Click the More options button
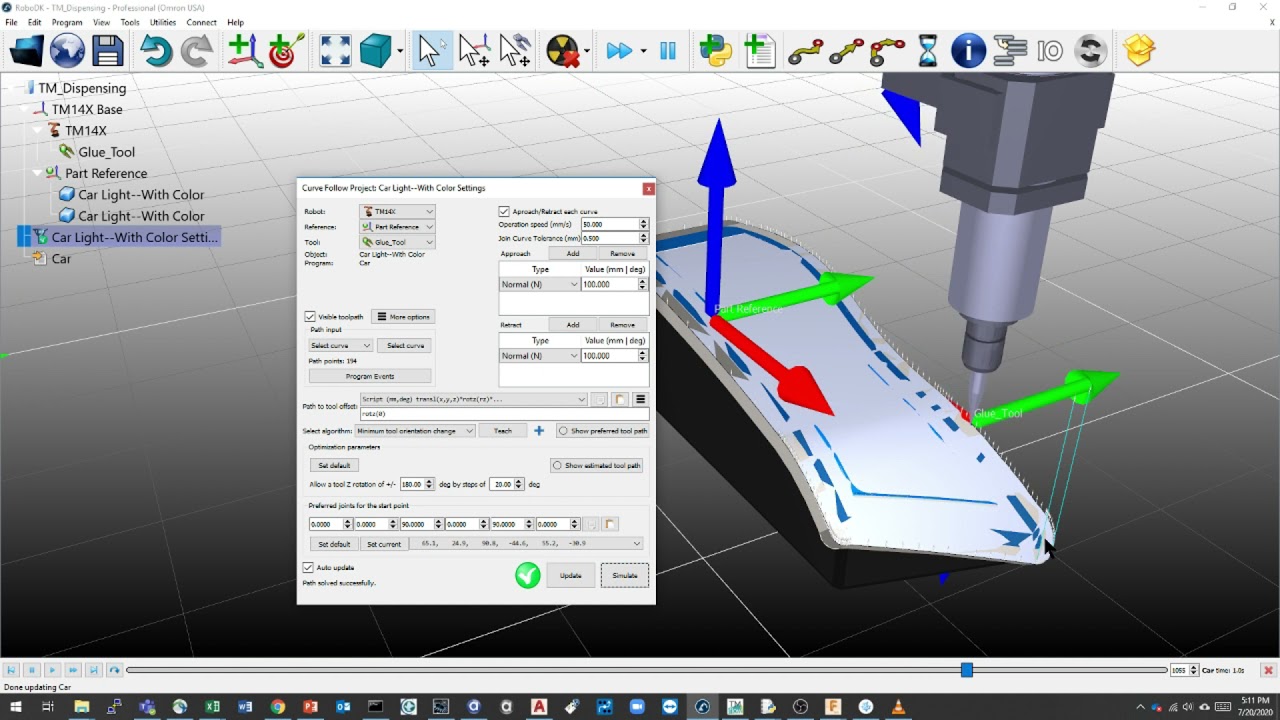This screenshot has height=720, width=1280. point(403,317)
